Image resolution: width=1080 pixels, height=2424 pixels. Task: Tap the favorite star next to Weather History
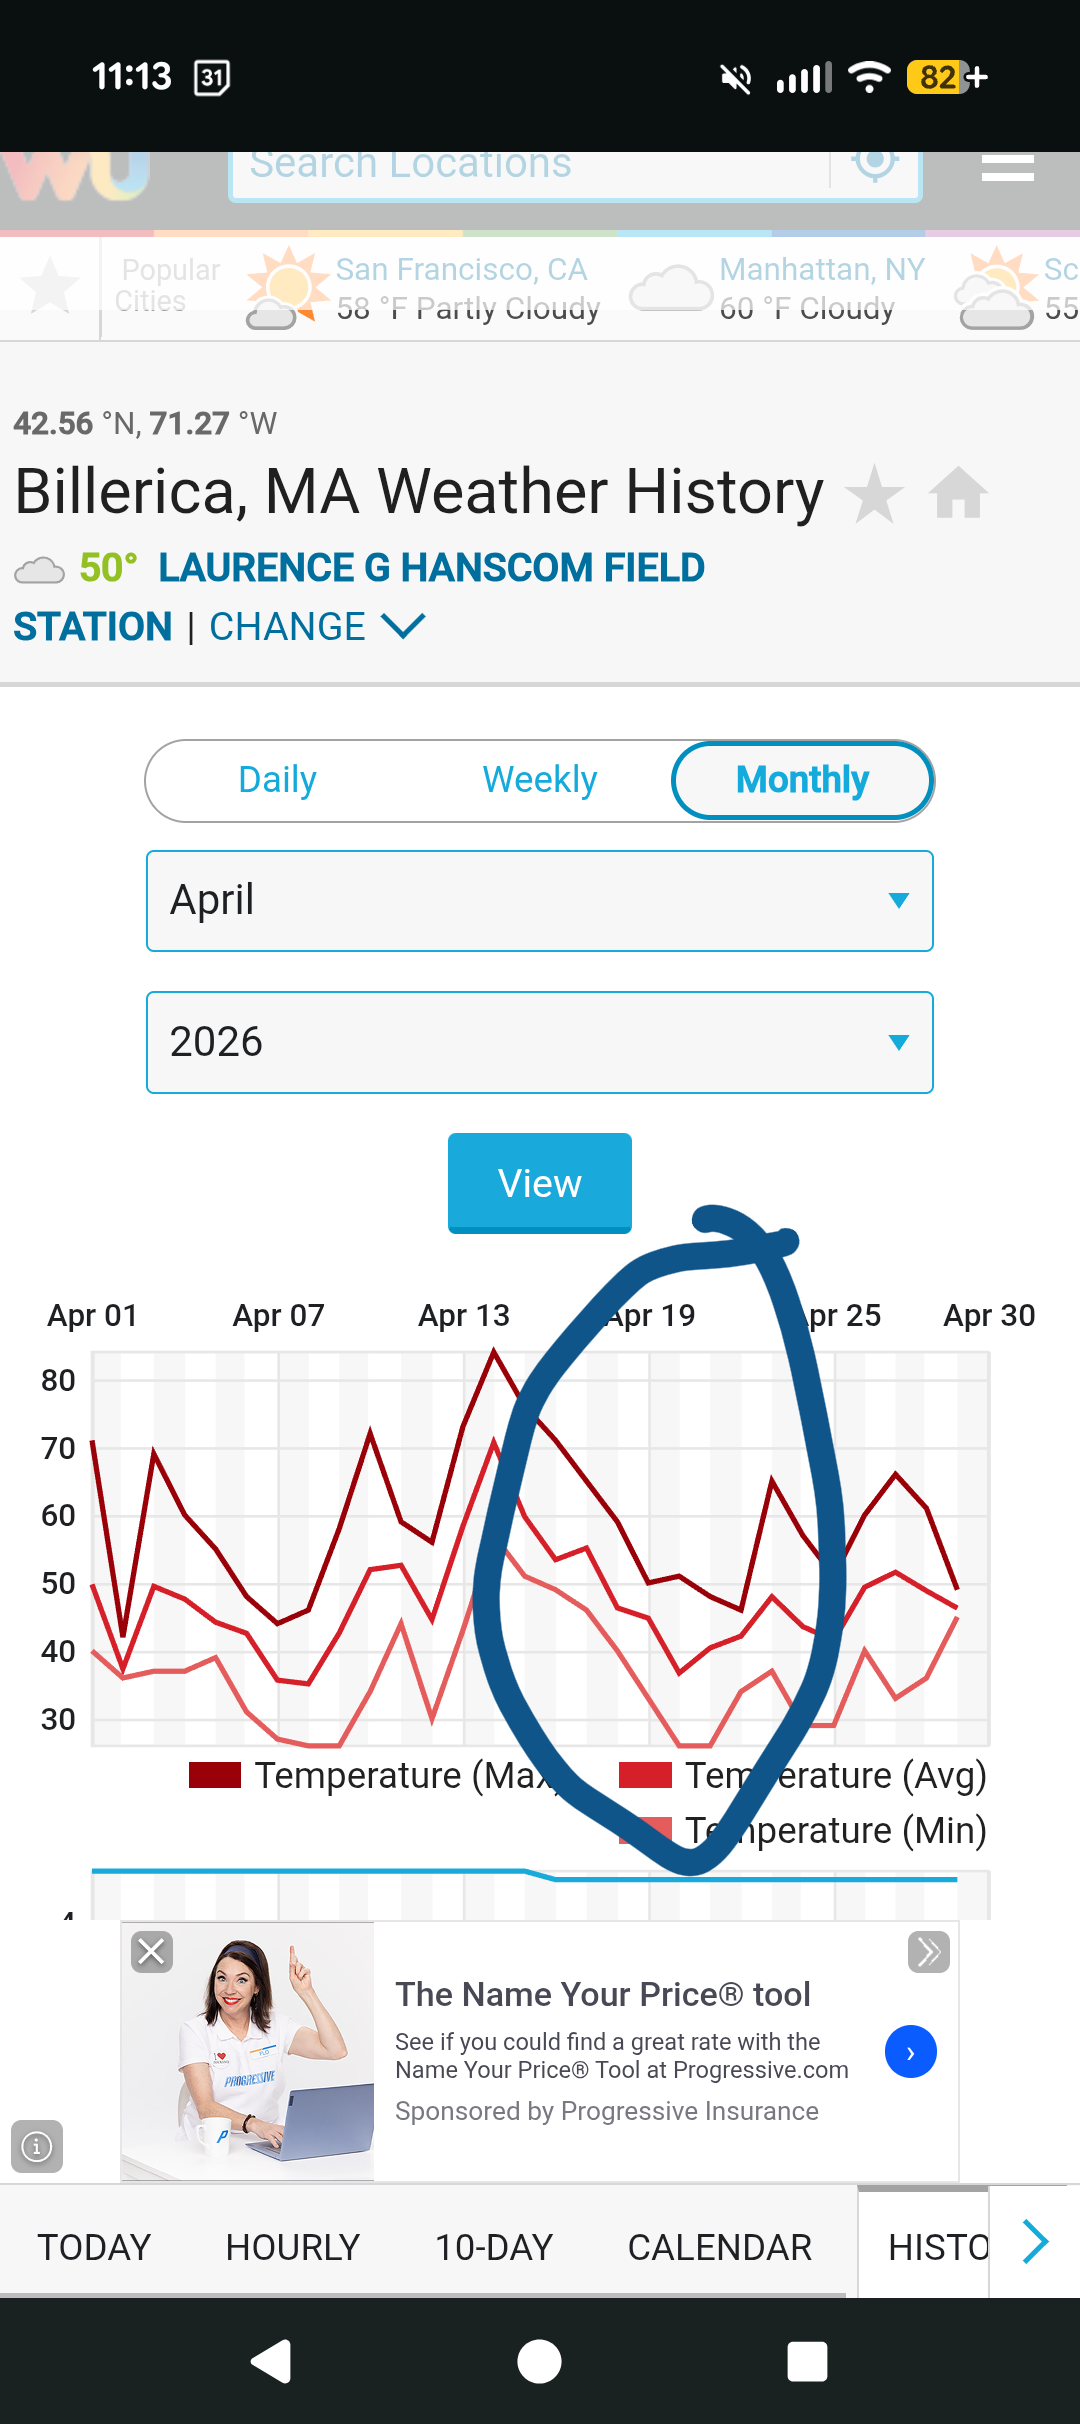pos(874,494)
